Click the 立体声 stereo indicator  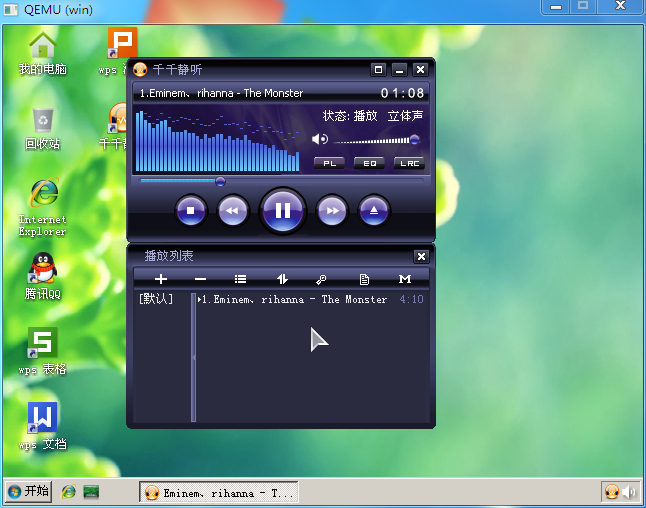click(x=405, y=116)
